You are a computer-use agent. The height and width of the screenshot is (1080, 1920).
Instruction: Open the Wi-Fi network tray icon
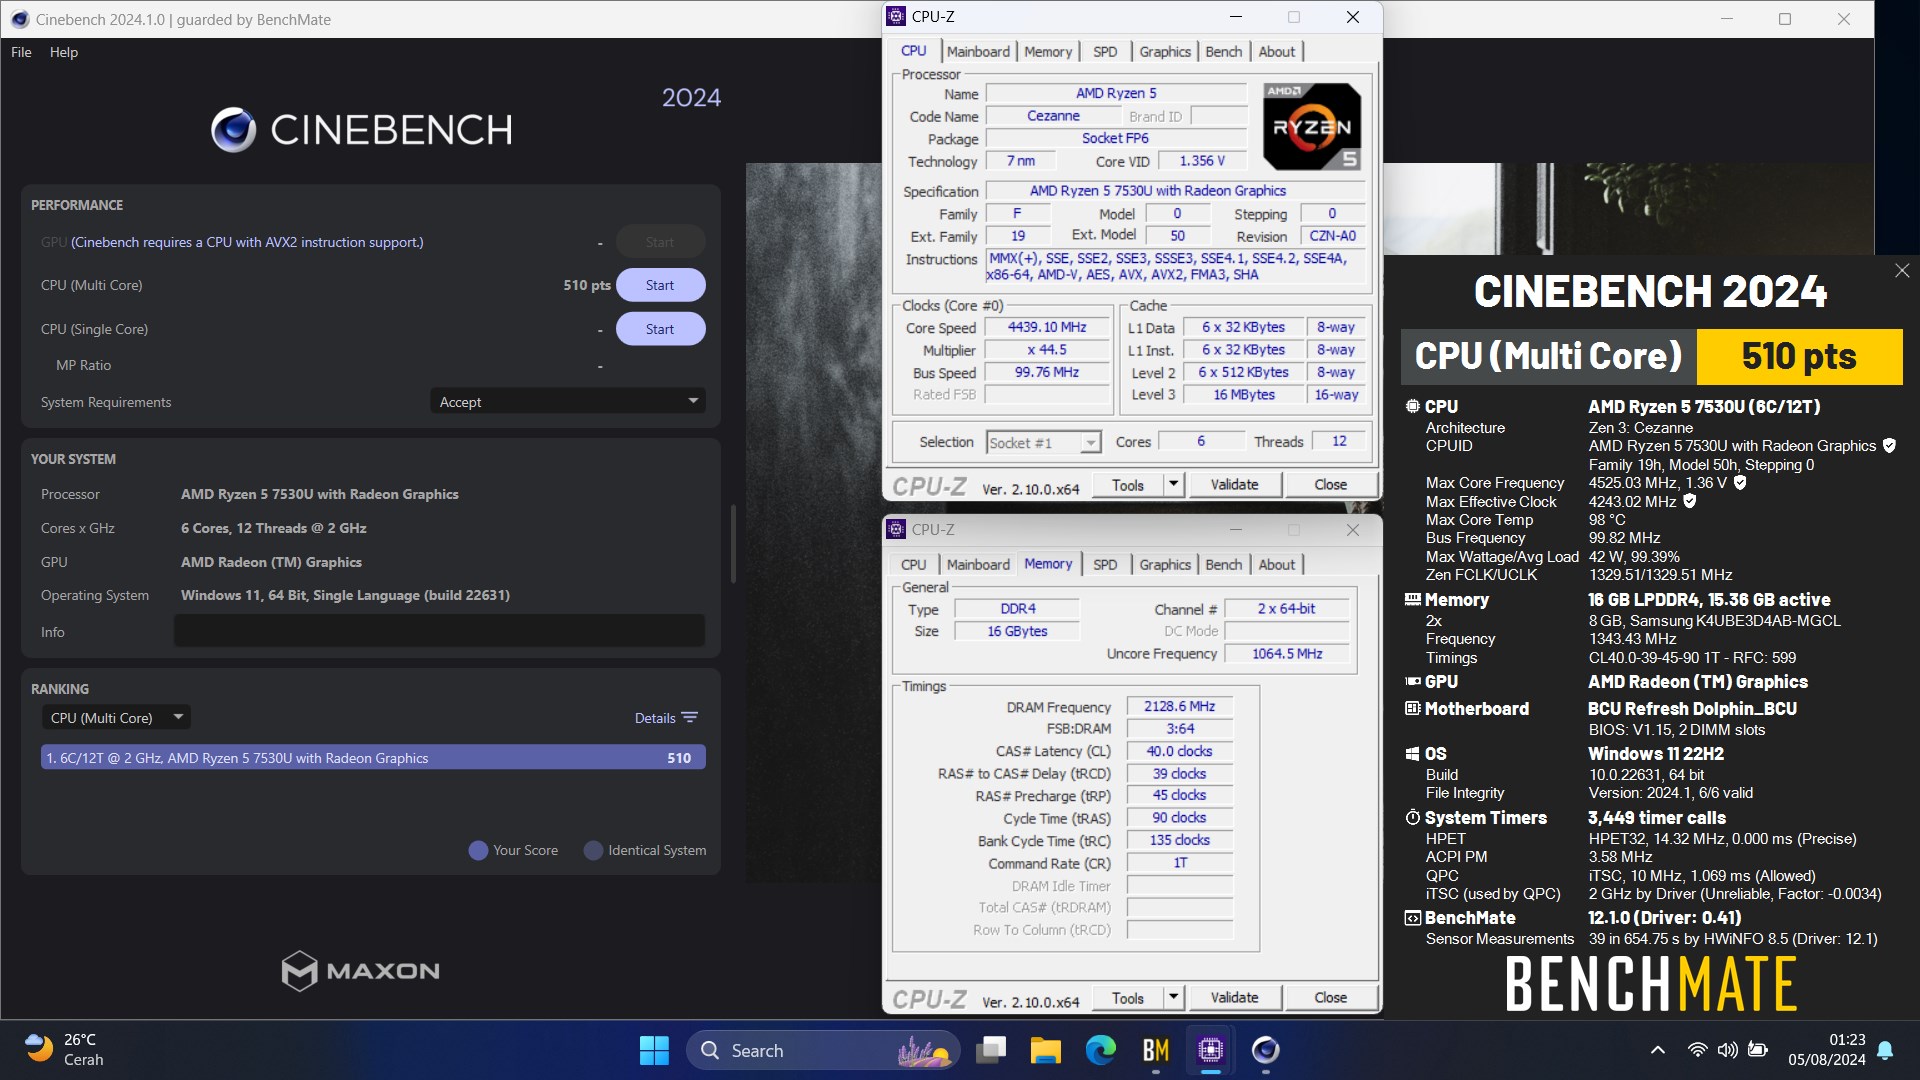1697,1050
